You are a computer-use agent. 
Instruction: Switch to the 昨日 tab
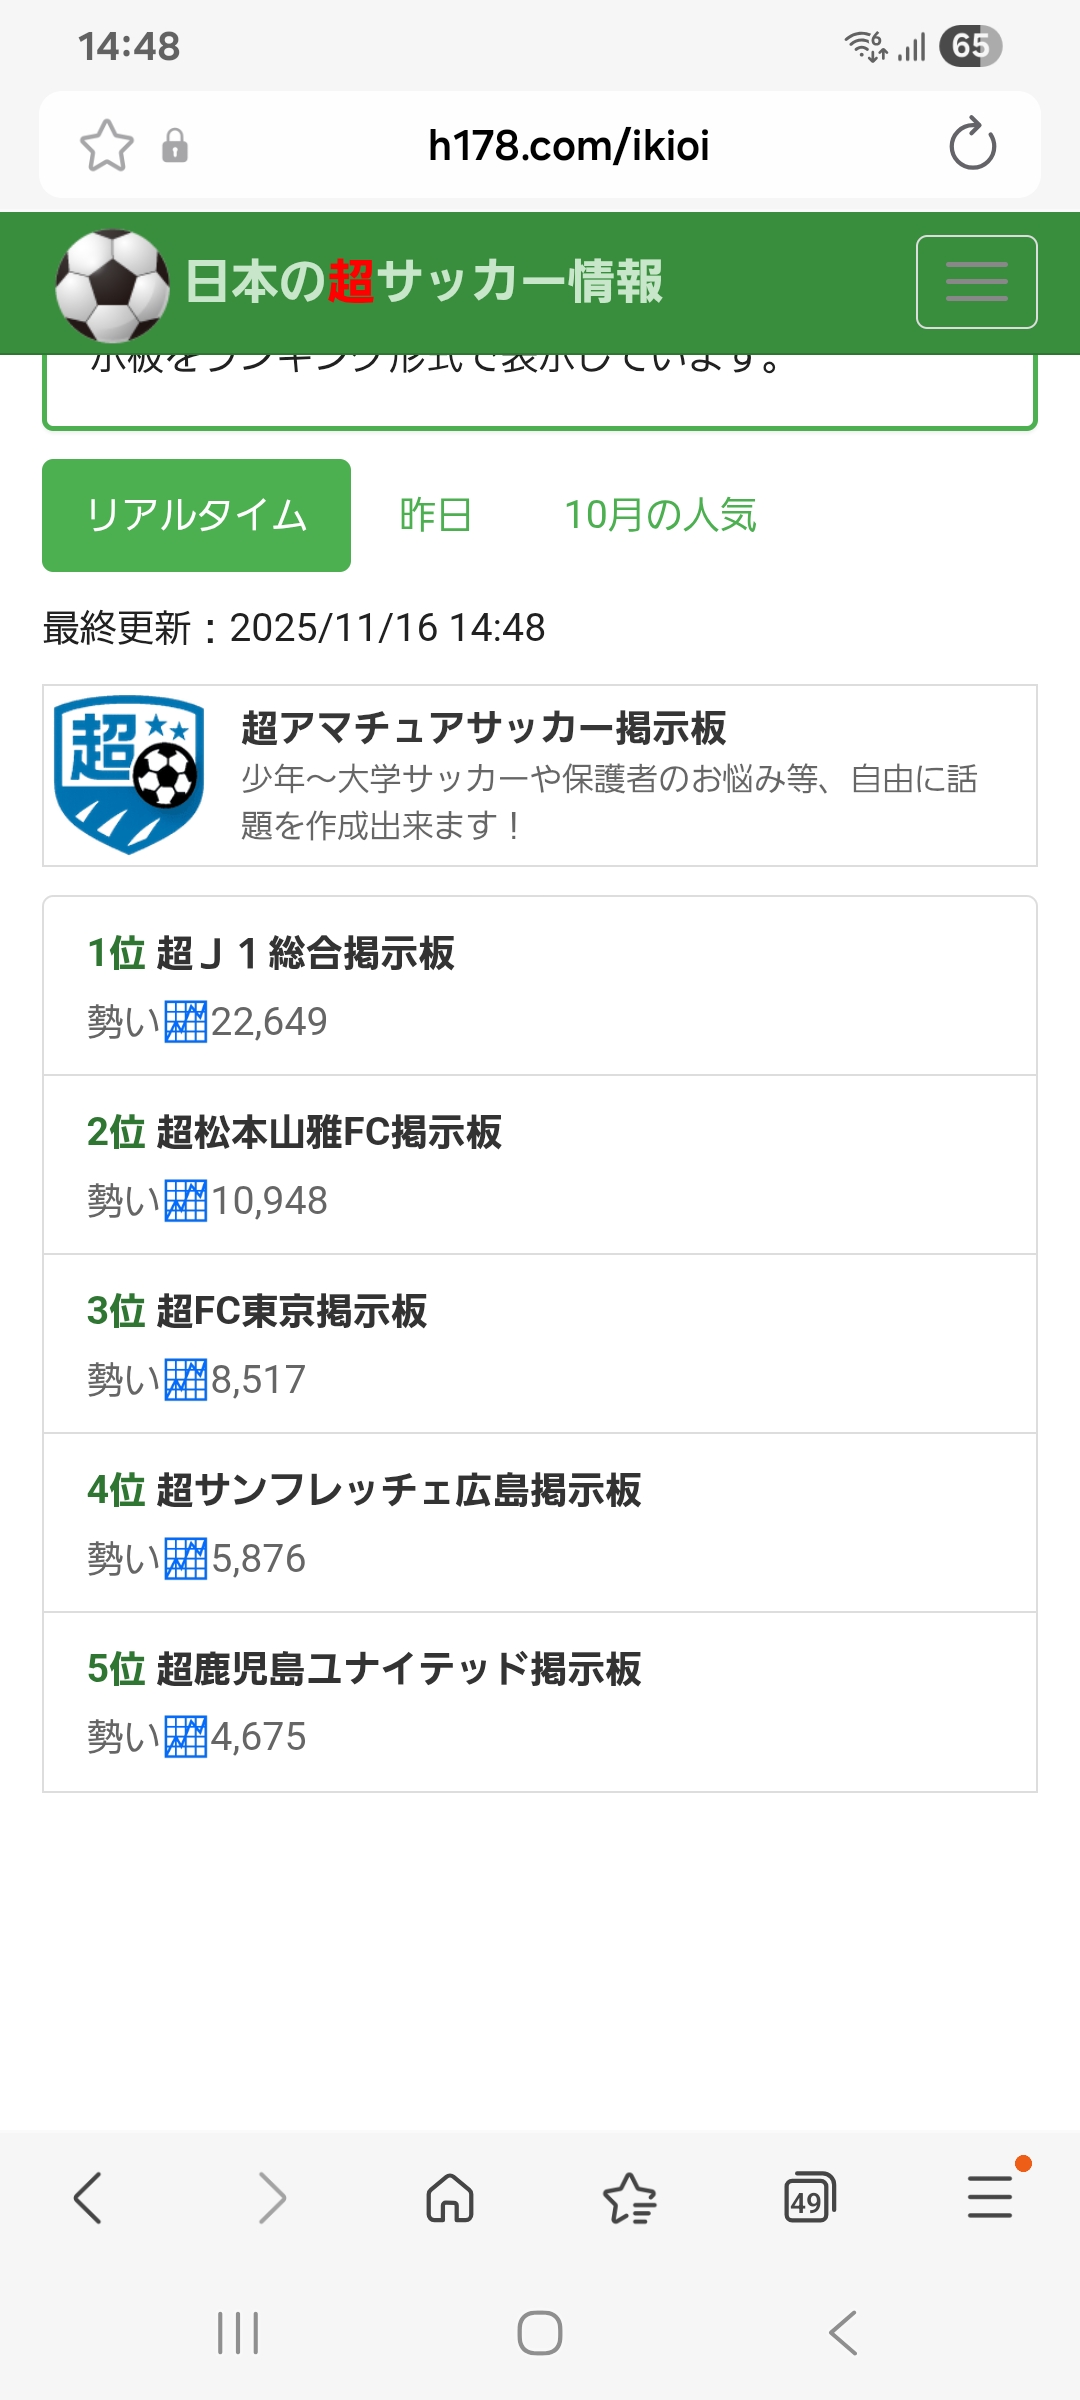pos(435,515)
